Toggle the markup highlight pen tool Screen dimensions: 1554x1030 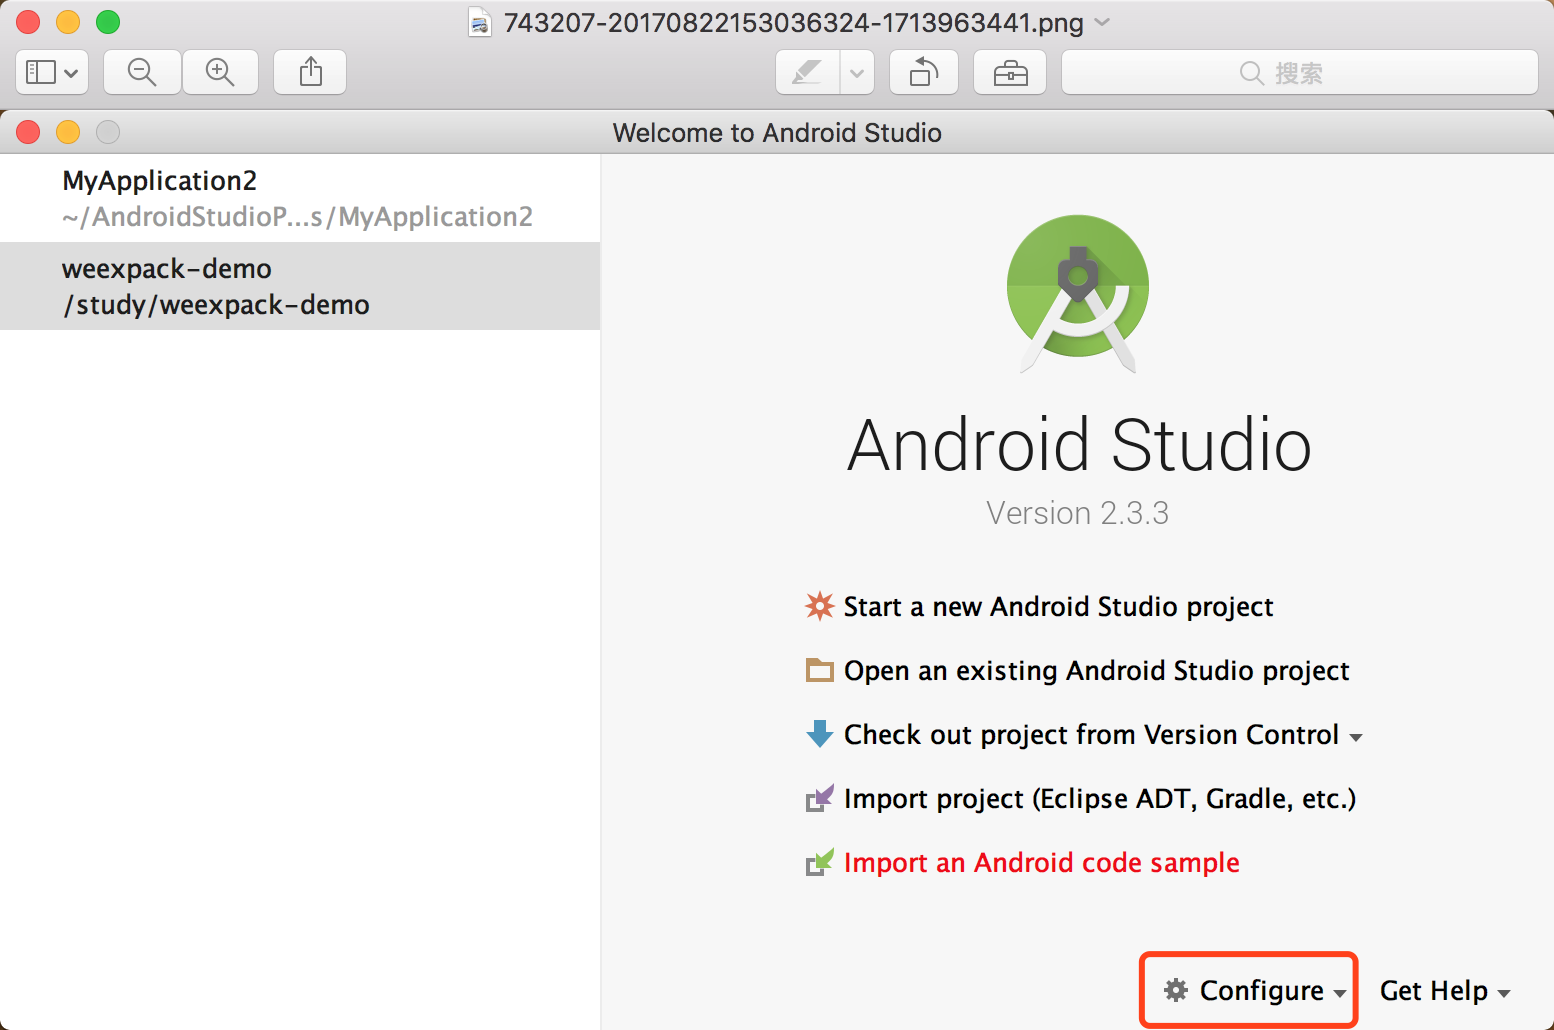click(x=807, y=72)
